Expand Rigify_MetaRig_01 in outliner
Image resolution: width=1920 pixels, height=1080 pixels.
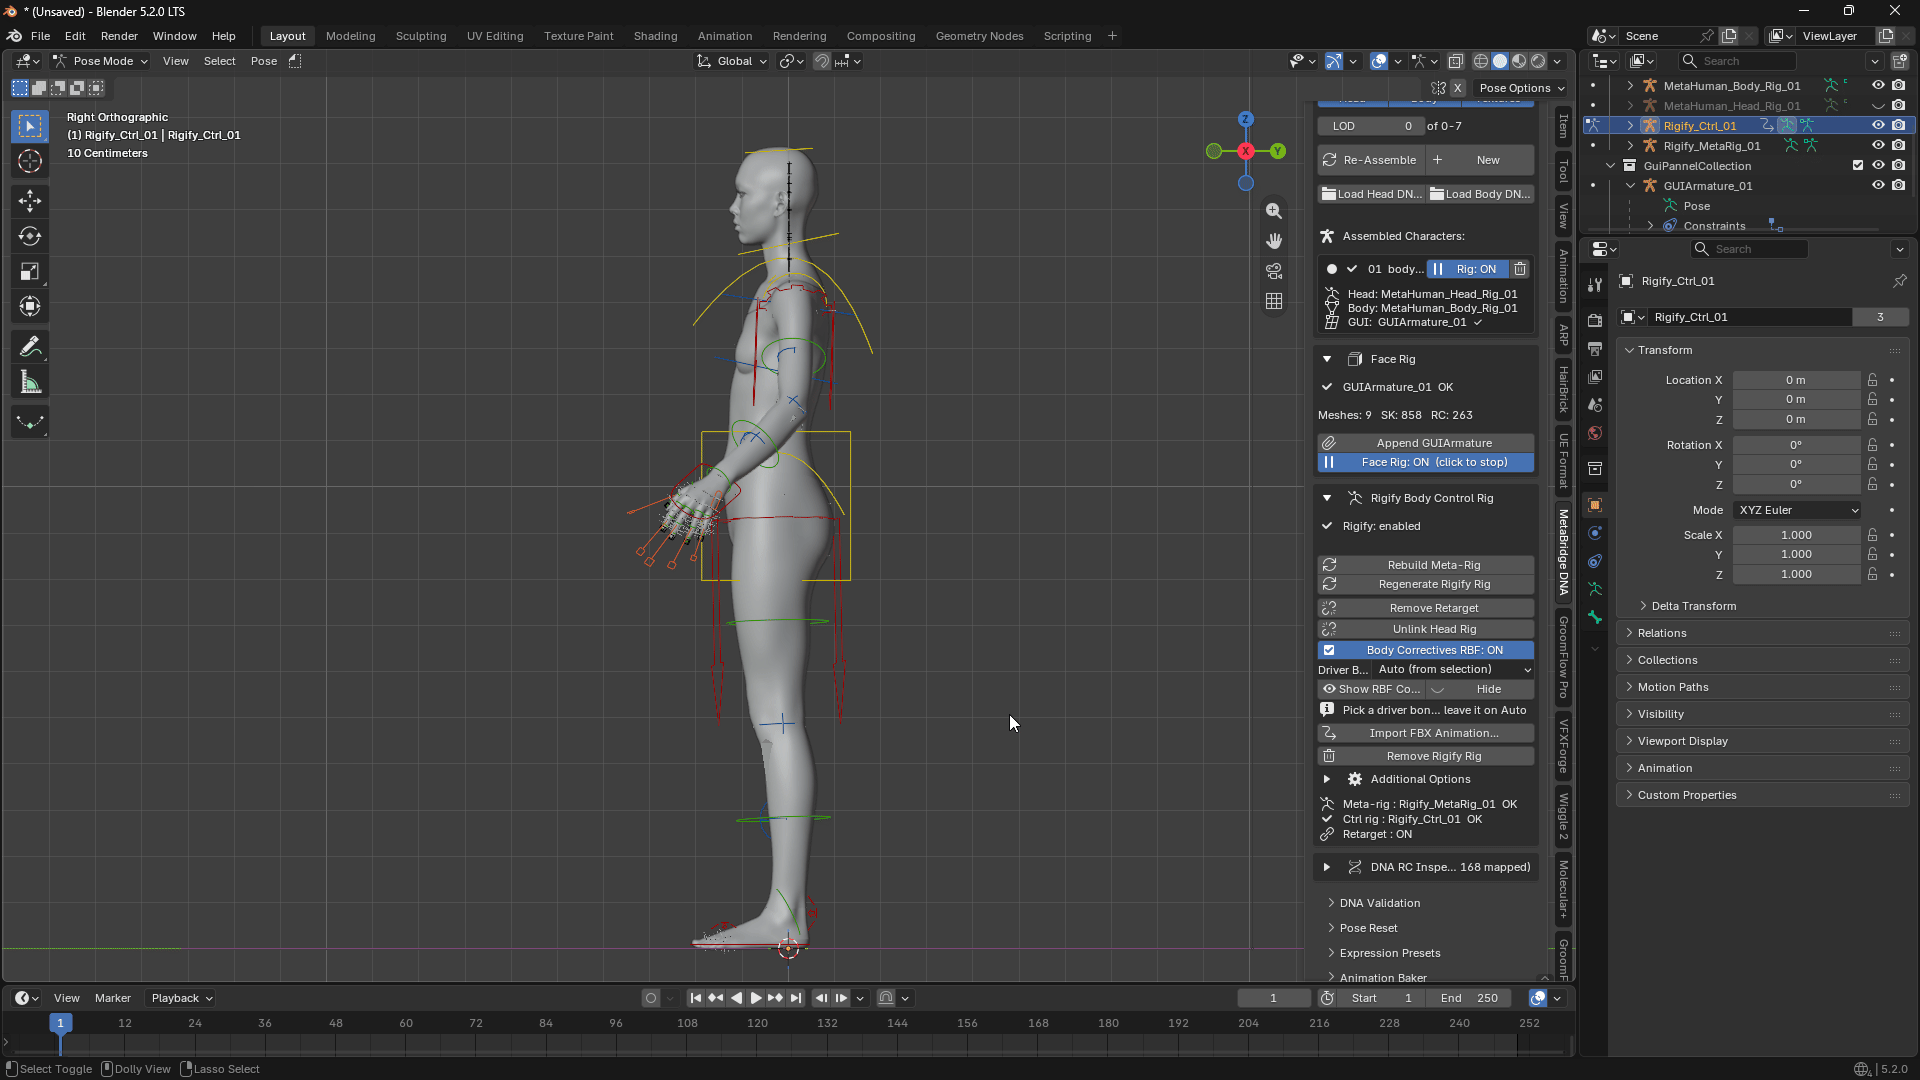pos(1631,146)
